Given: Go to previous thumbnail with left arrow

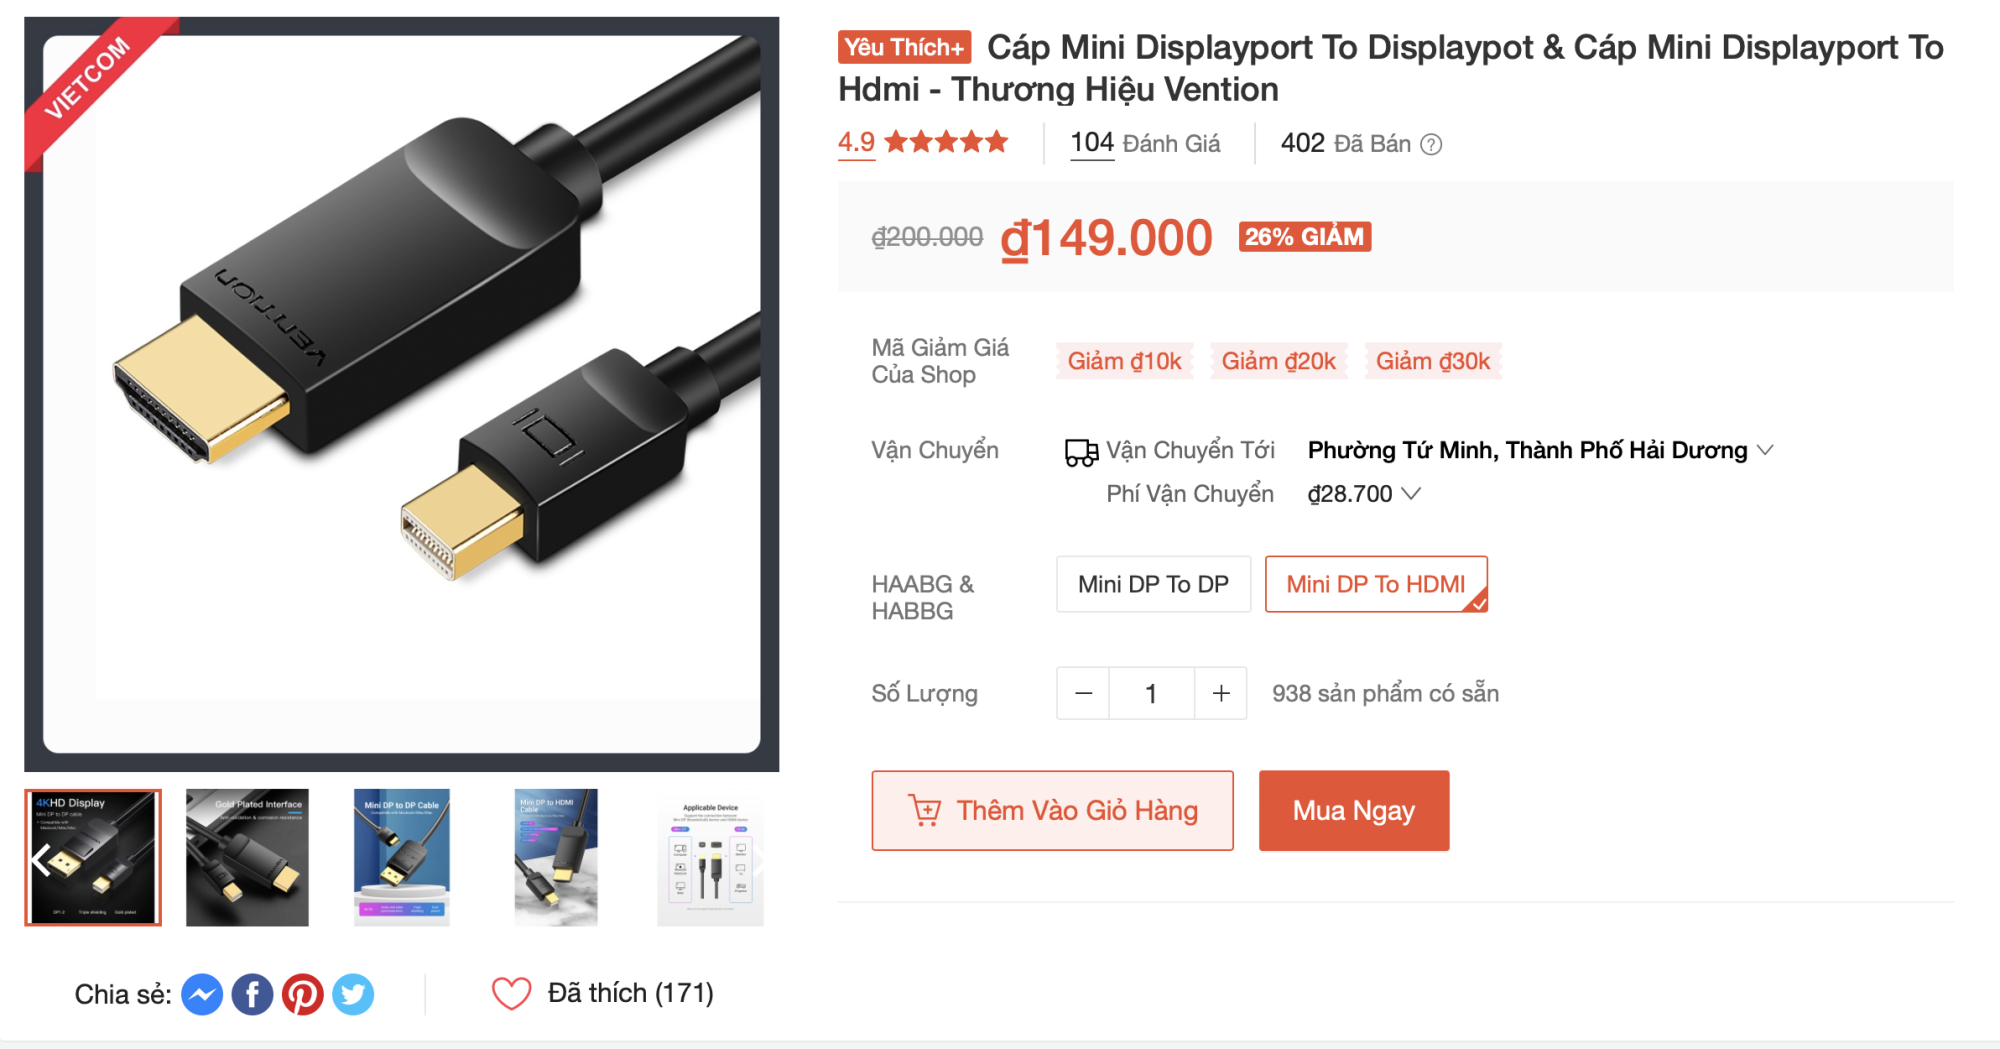Looking at the screenshot, I should [41, 859].
